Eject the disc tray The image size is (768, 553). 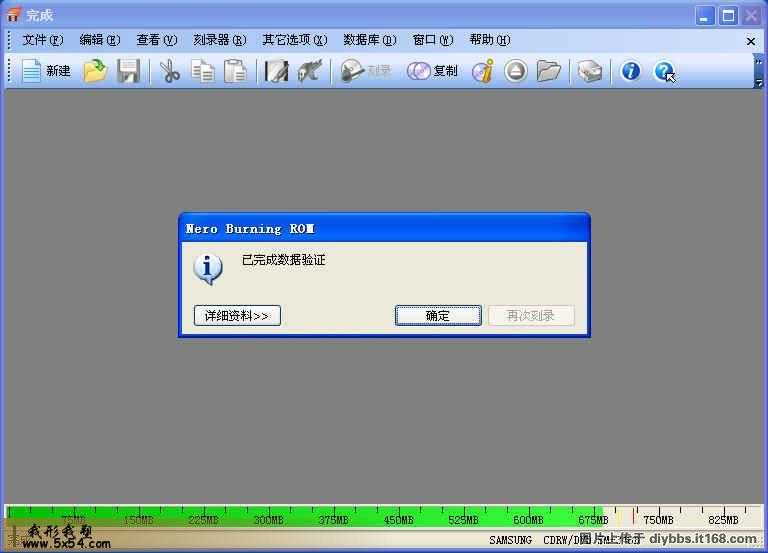click(x=515, y=72)
